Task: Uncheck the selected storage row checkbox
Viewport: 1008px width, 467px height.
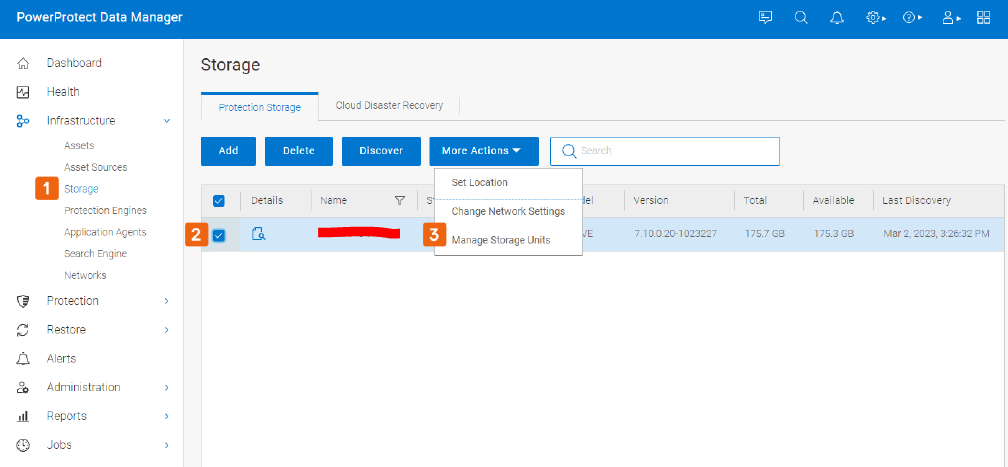Action: pos(219,235)
